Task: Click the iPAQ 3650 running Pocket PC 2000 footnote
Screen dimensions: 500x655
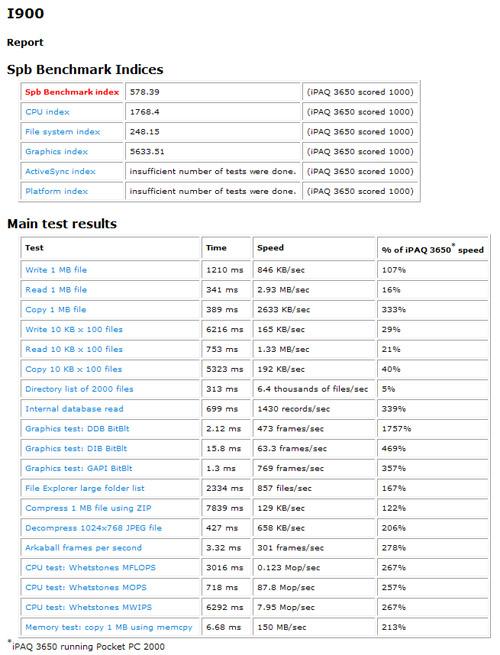Action: tap(86, 647)
